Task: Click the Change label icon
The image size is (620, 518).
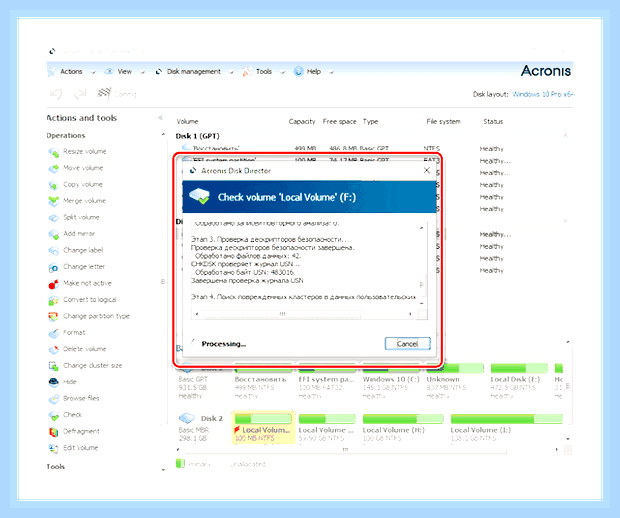Action: pyautogui.click(x=54, y=251)
